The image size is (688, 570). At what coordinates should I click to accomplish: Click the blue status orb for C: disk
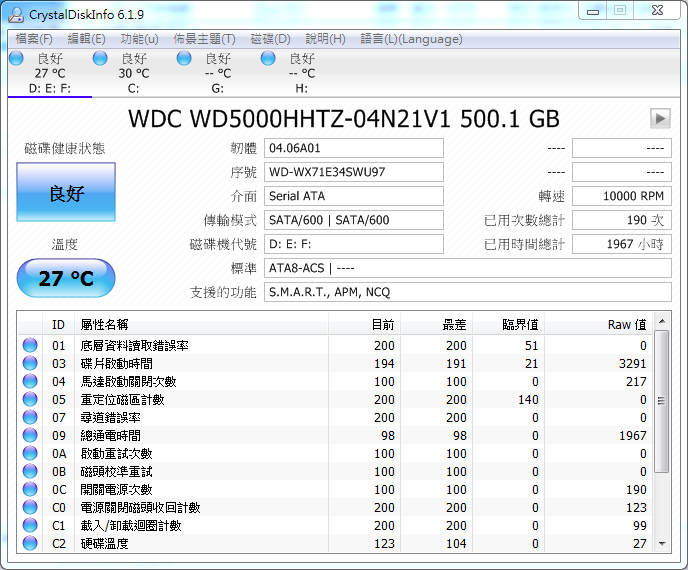tap(100, 58)
